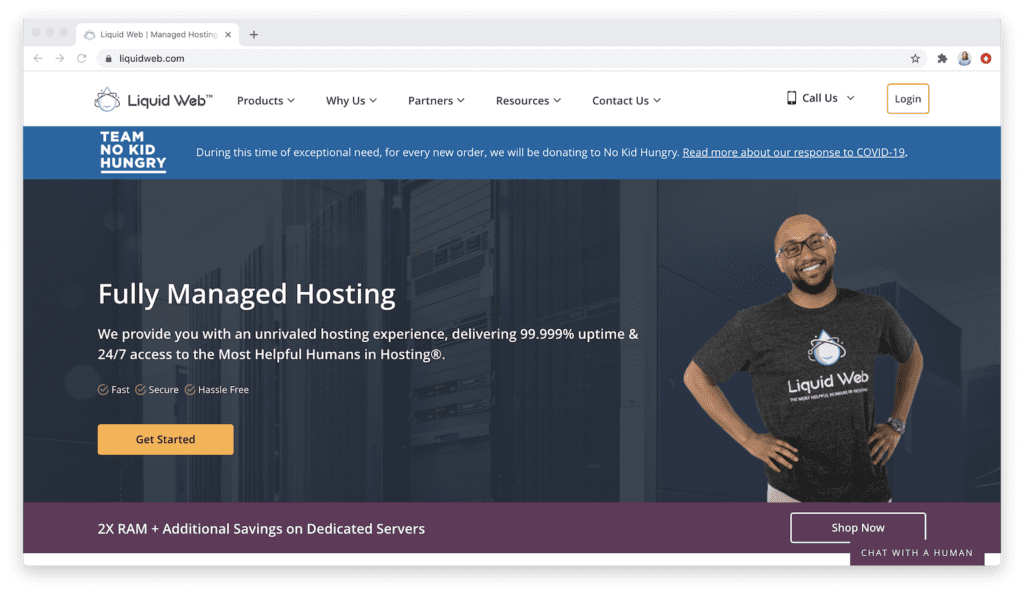Click the man in Liquid Web t-shirt image
1024x594 pixels.
(x=803, y=358)
